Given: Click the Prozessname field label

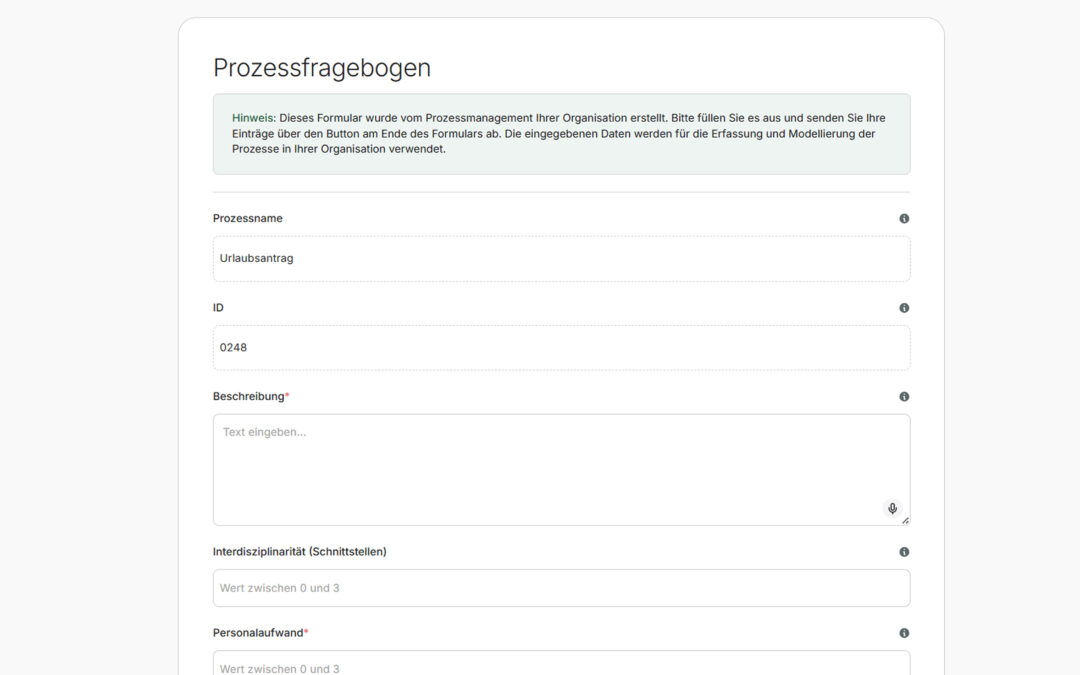Looking at the screenshot, I should [x=247, y=218].
